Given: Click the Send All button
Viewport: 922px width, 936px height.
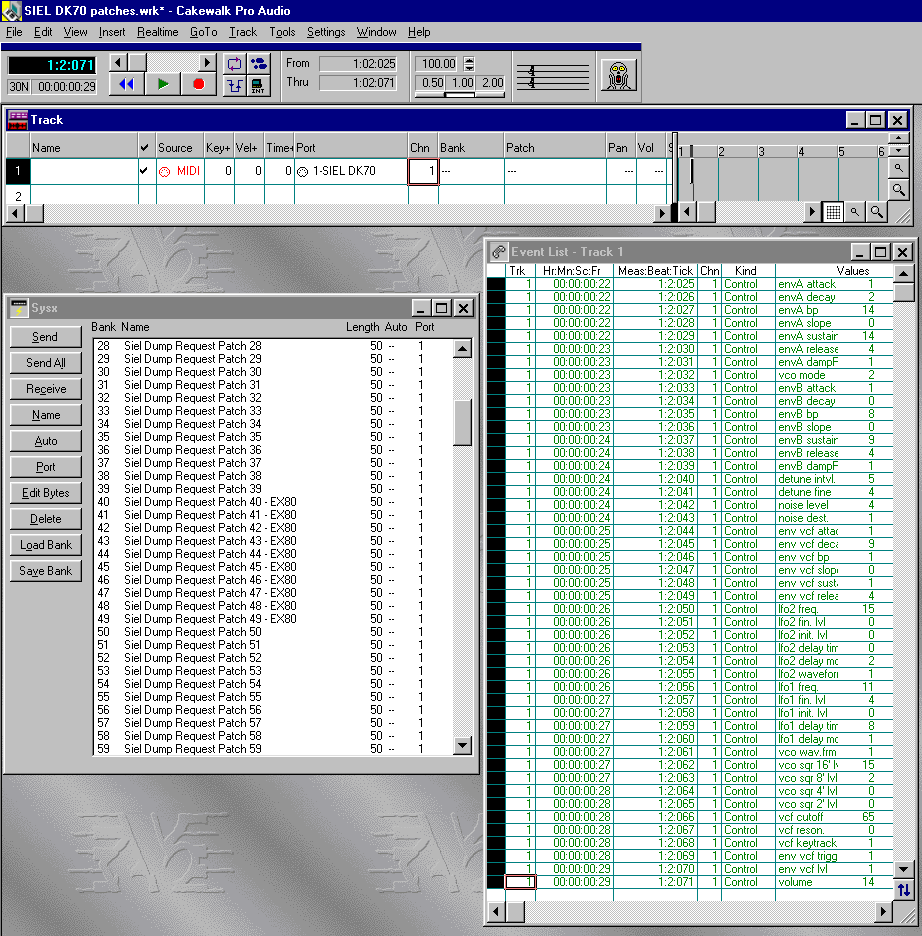Looking at the screenshot, I should [45, 363].
